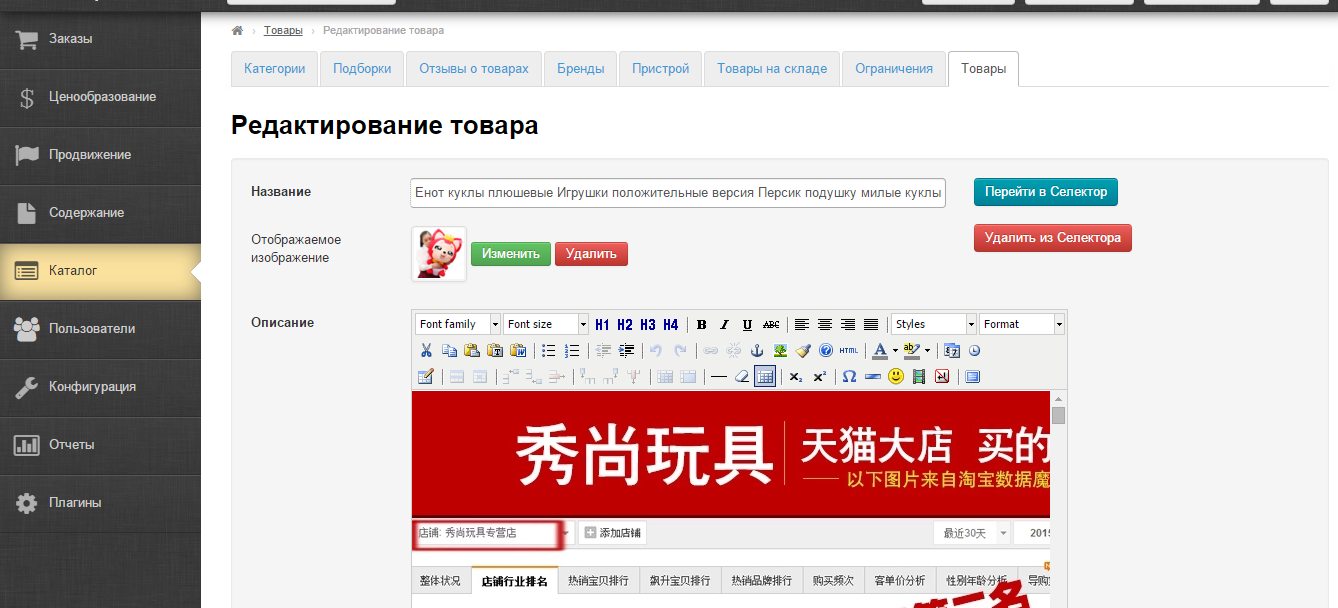The width and height of the screenshot is (1338, 608).
Task: Toggle bold formatting
Action: [702, 325]
